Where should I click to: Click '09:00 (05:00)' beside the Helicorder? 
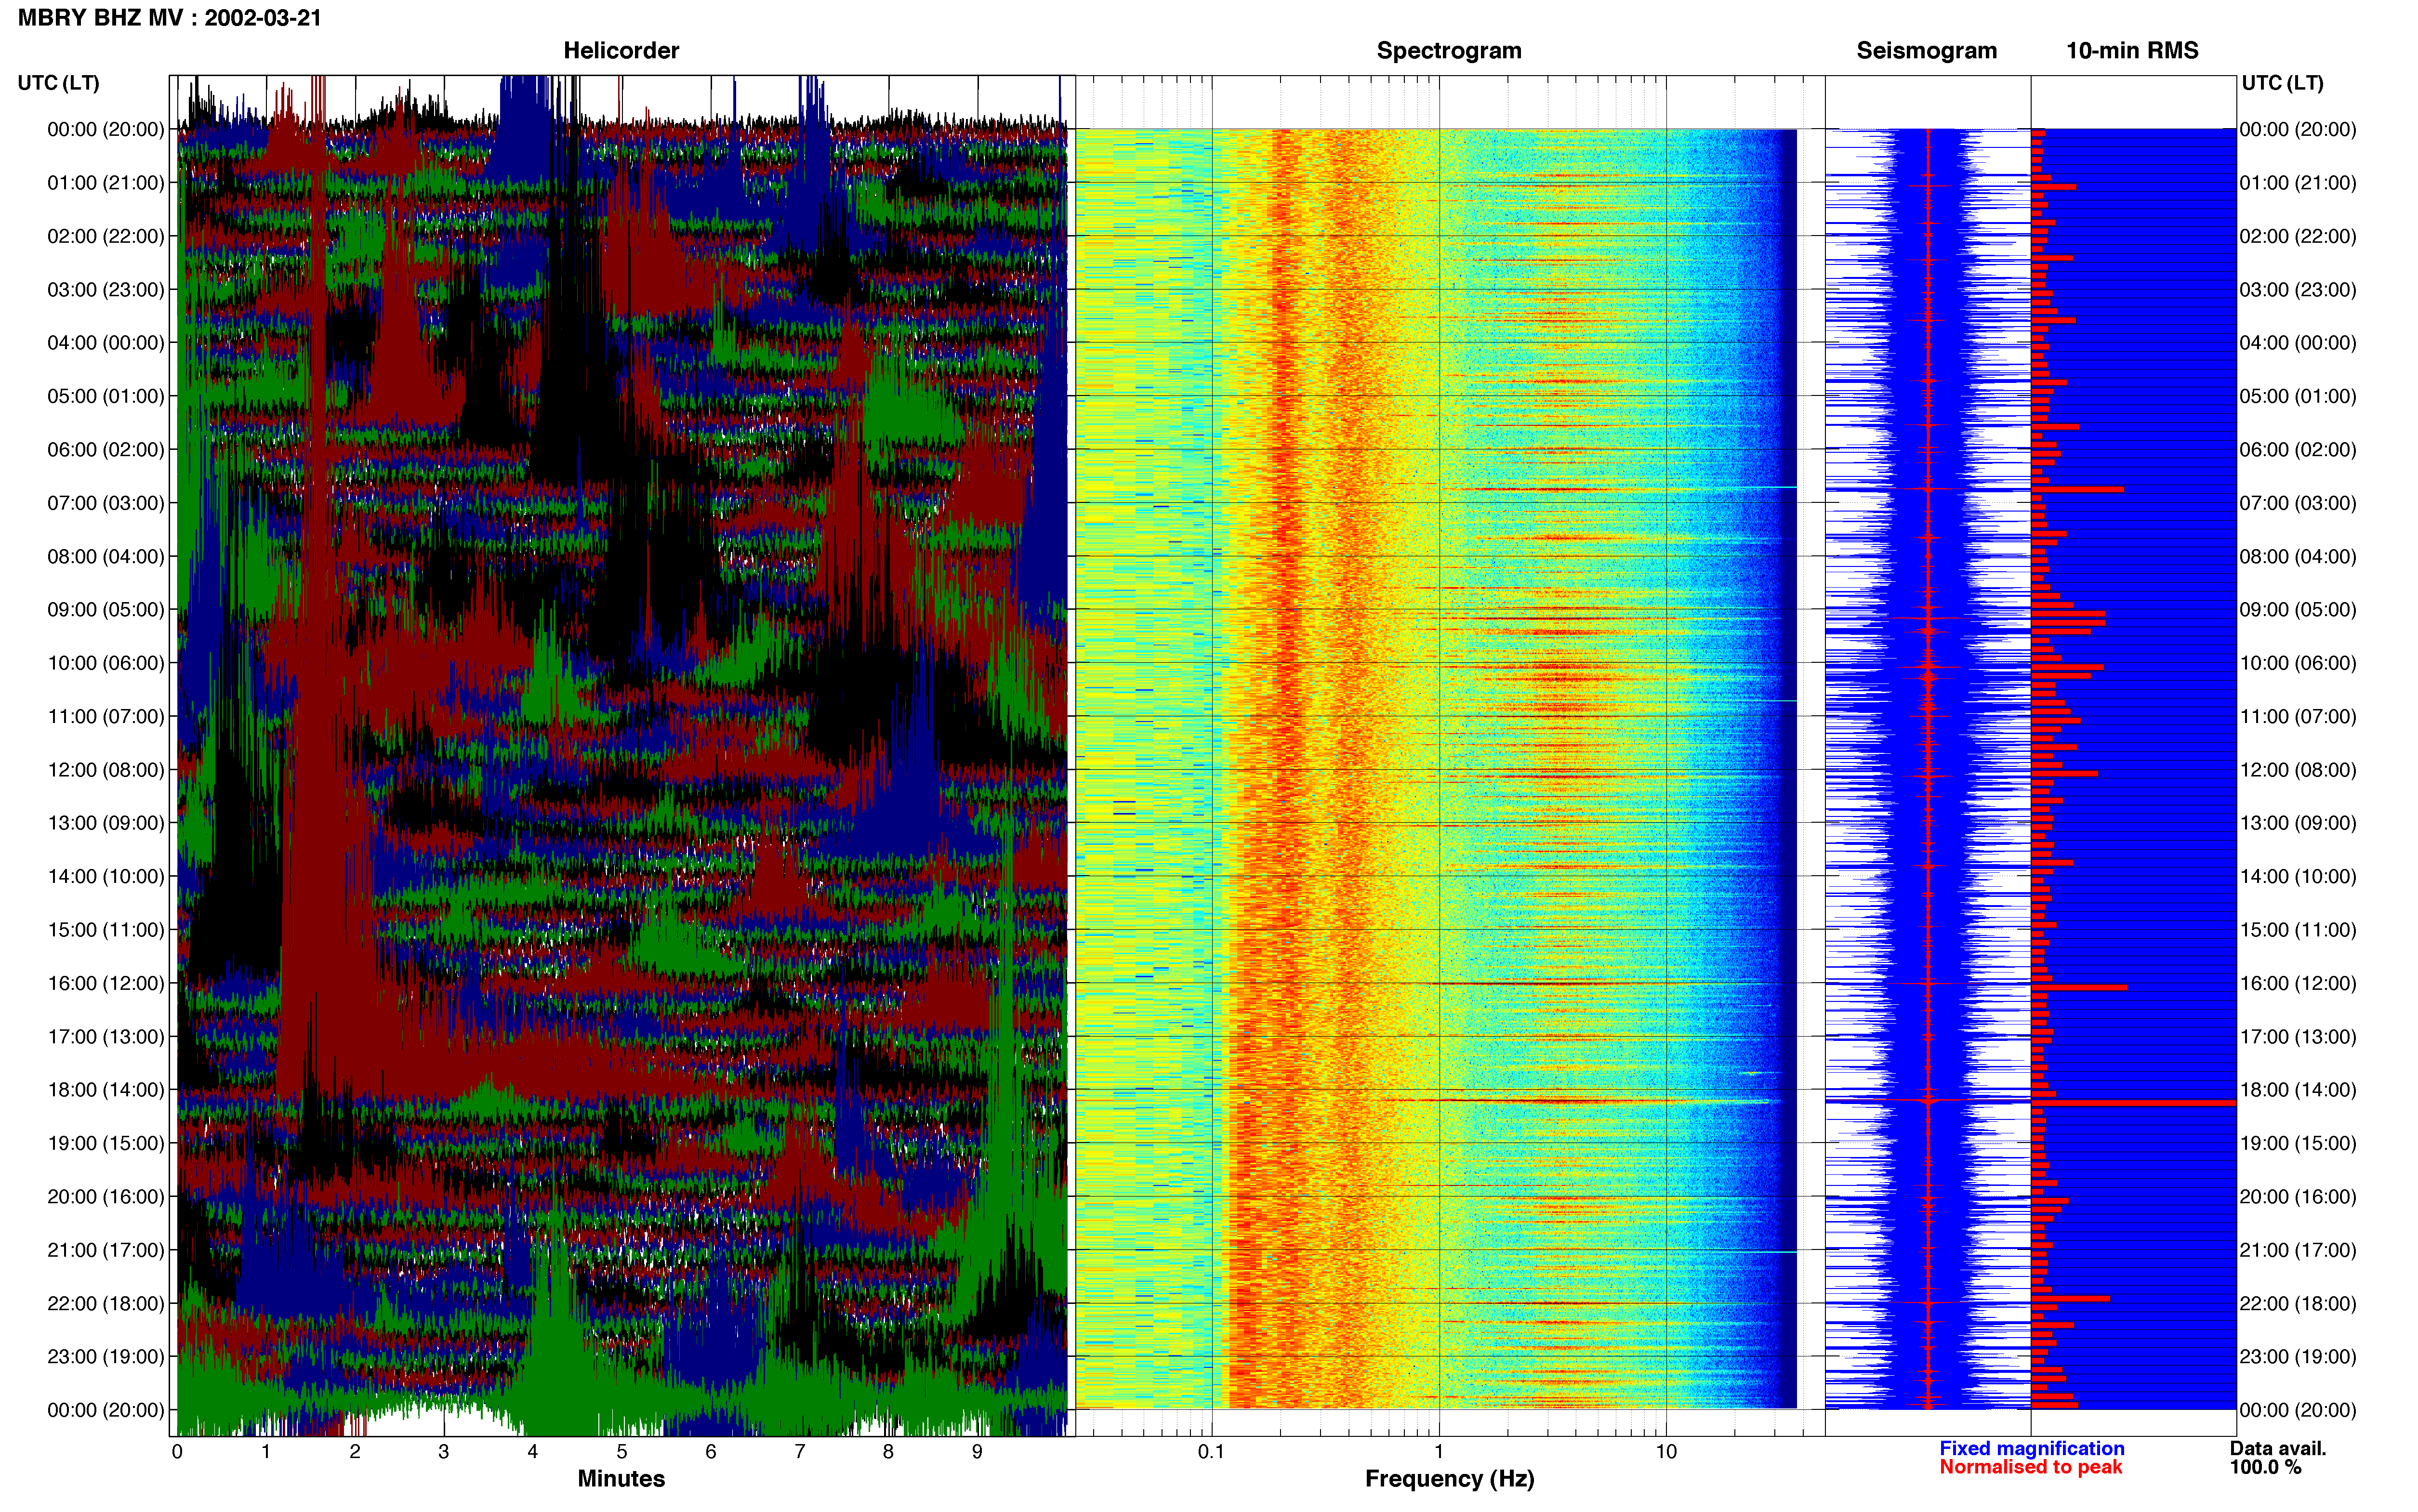[106, 610]
